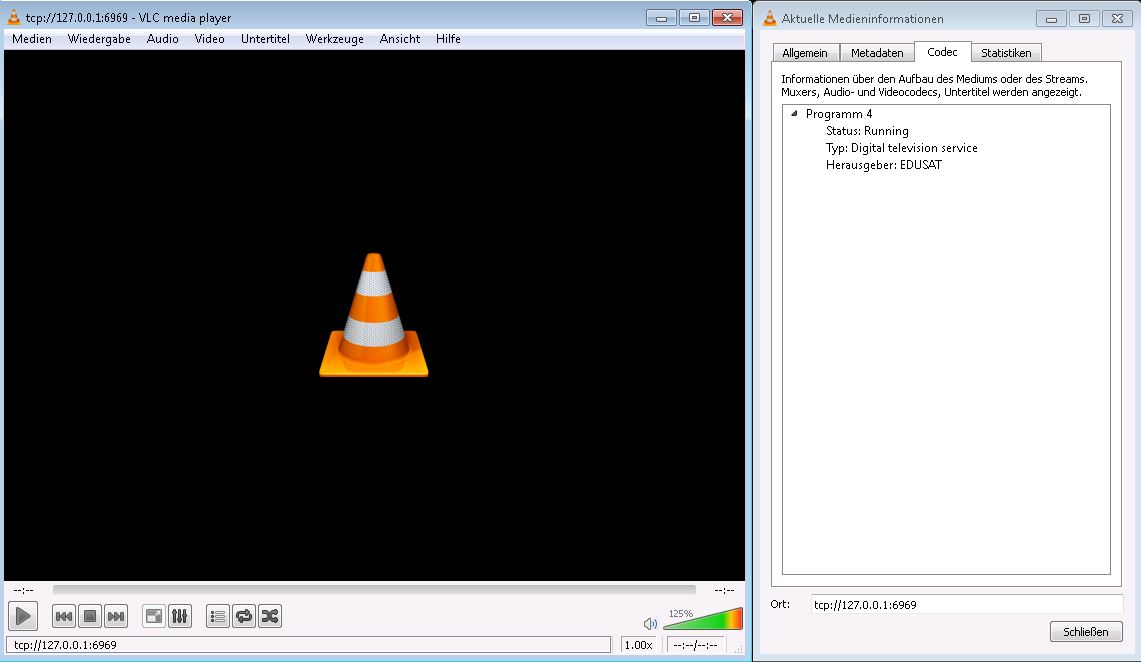Open the Video menu

coord(210,39)
